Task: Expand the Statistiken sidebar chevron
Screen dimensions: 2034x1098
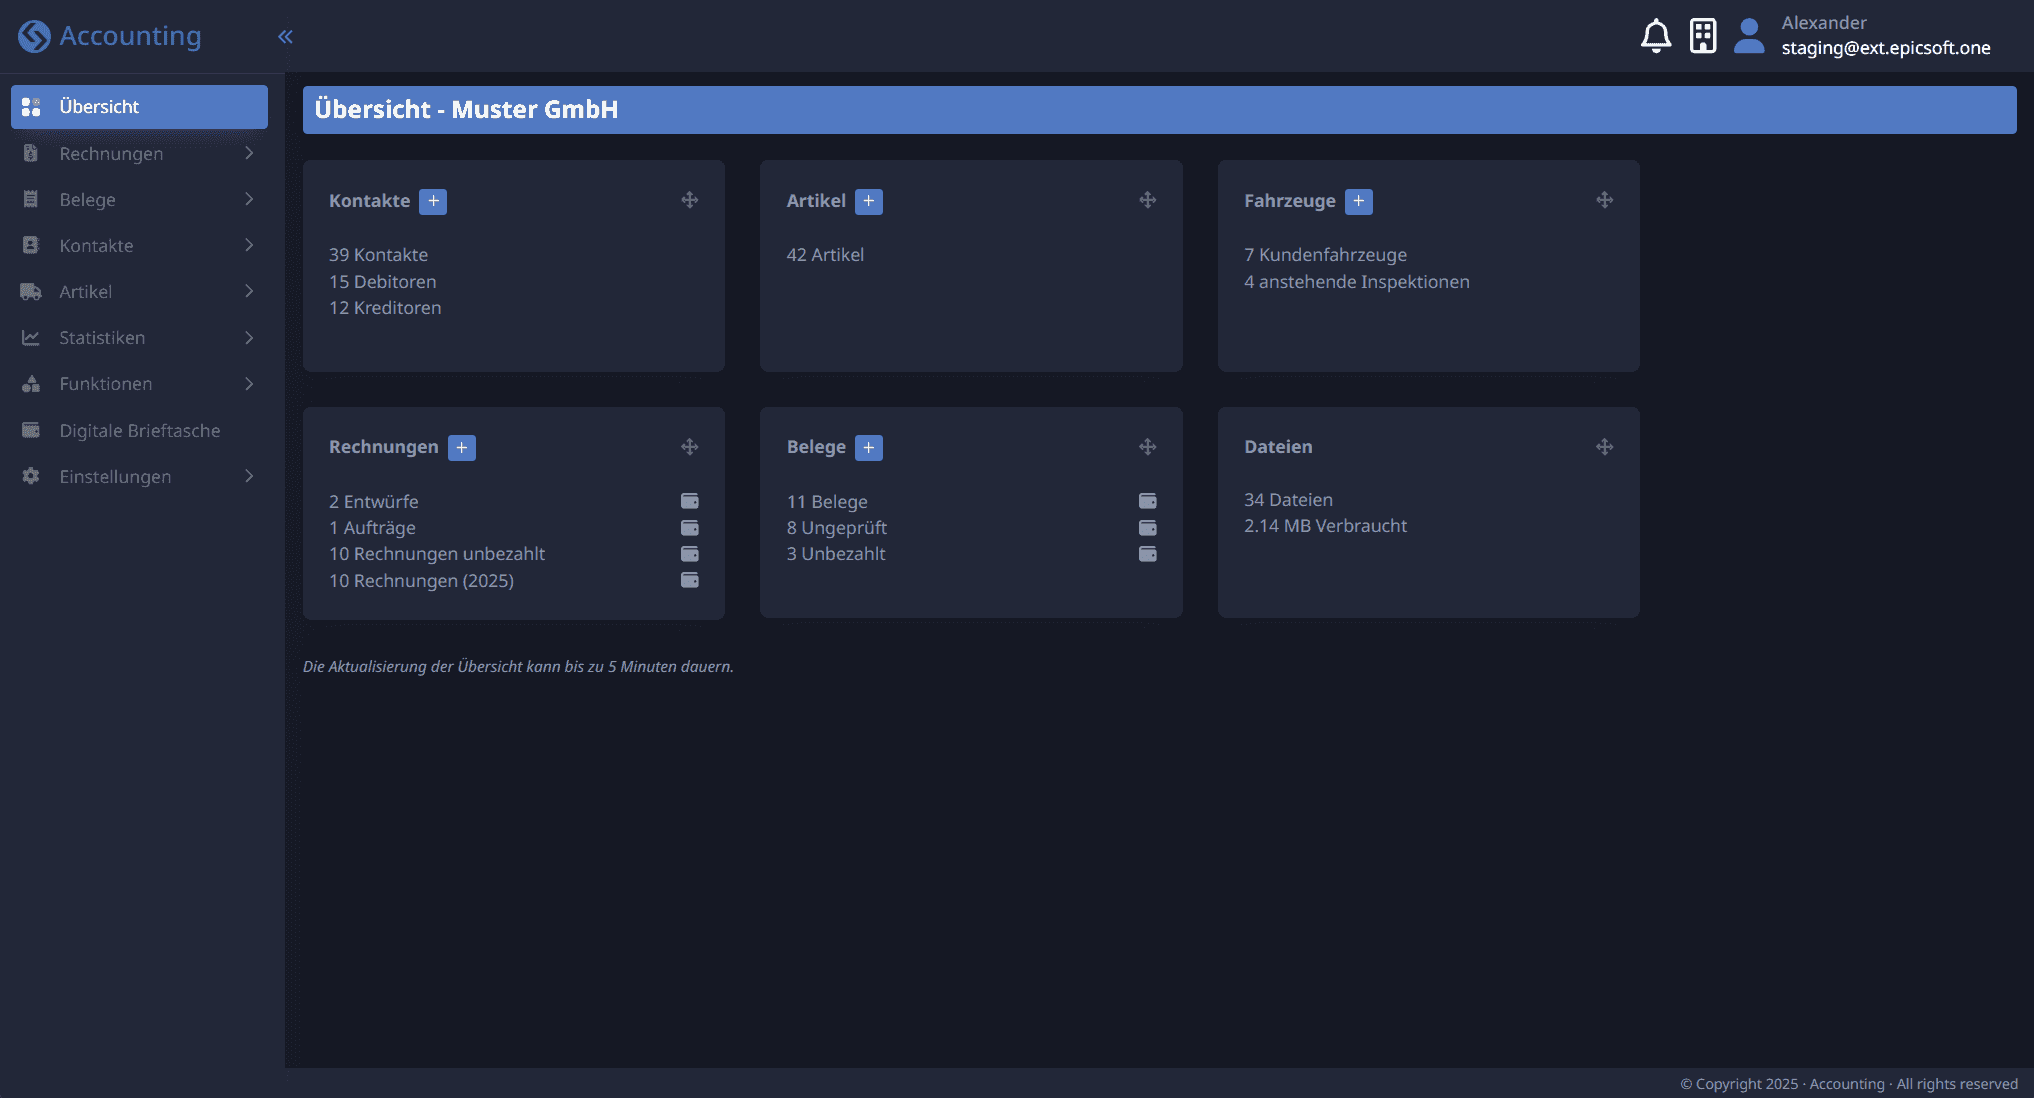Action: tap(249, 338)
